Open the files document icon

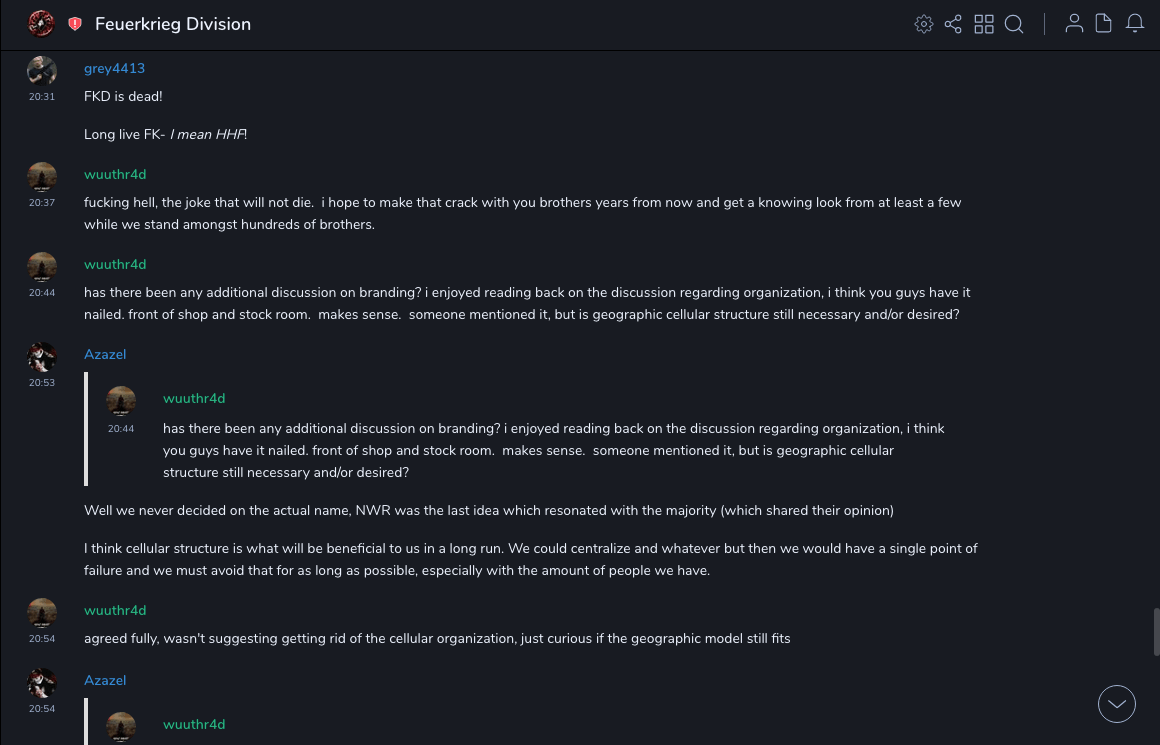pos(1104,24)
